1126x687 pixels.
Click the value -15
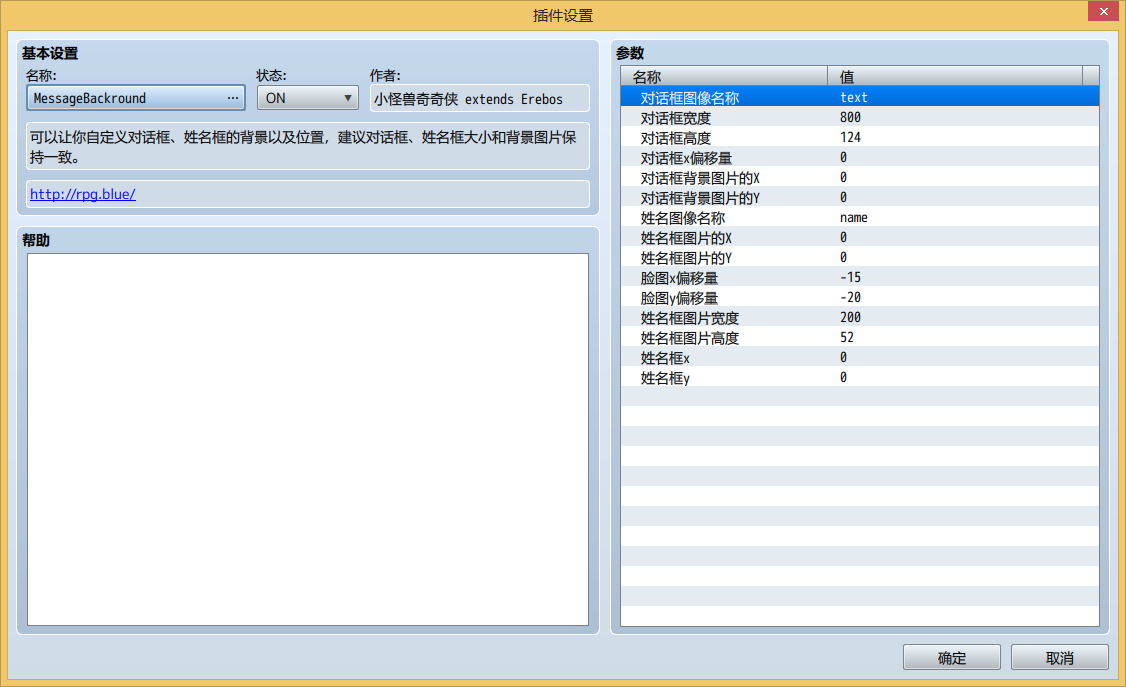pyautogui.click(x=850, y=278)
